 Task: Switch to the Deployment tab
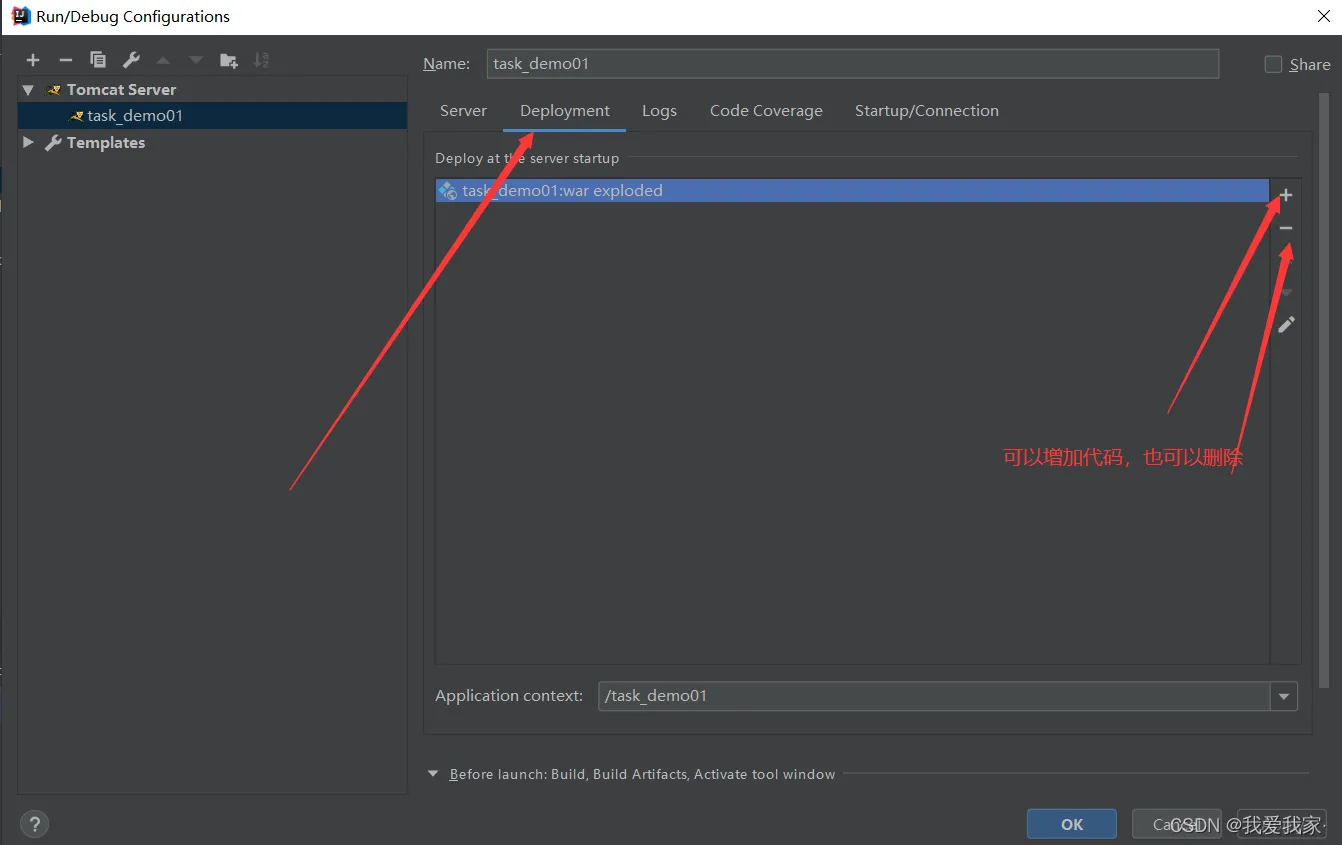(565, 111)
